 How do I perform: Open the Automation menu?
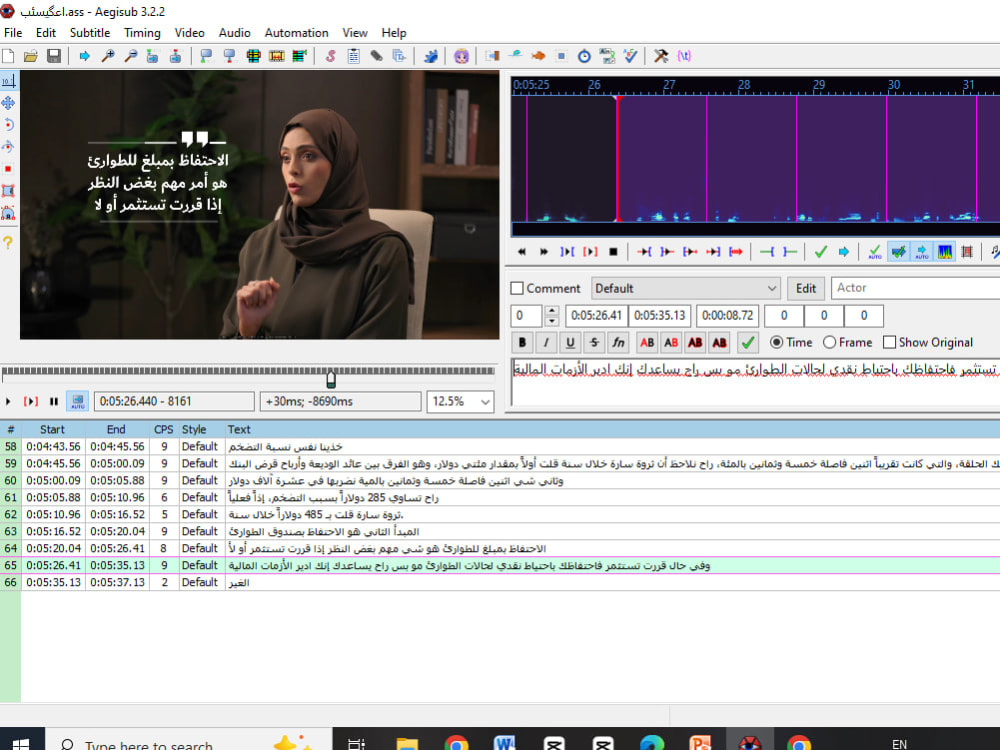[297, 33]
